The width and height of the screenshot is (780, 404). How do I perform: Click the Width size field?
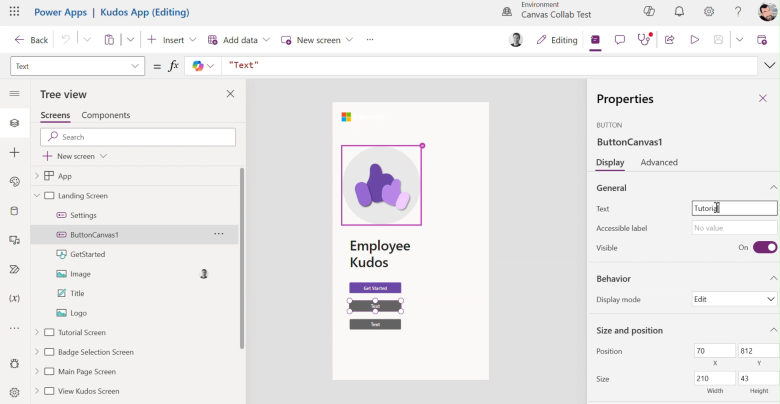click(x=715, y=379)
